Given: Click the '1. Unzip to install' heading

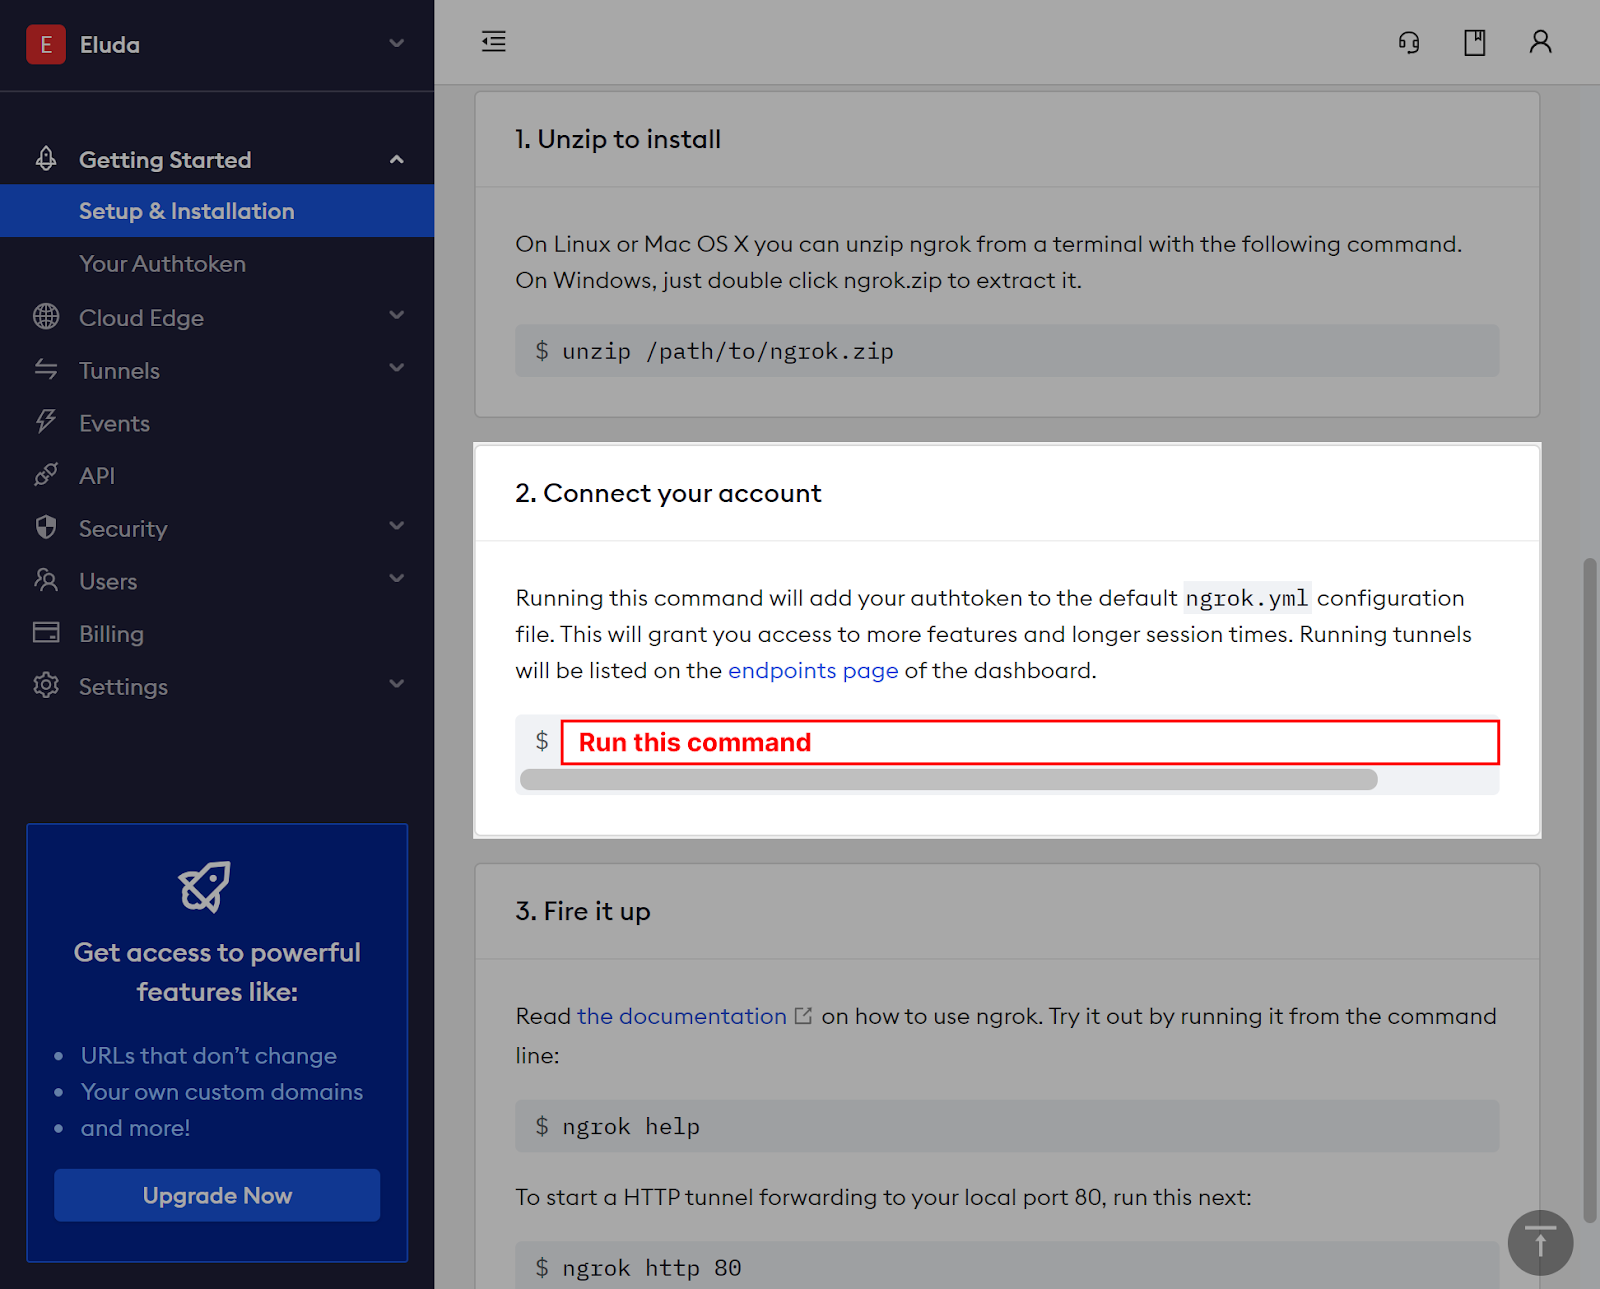Looking at the screenshot, I should pyautogui.click(x=618, y=139).
